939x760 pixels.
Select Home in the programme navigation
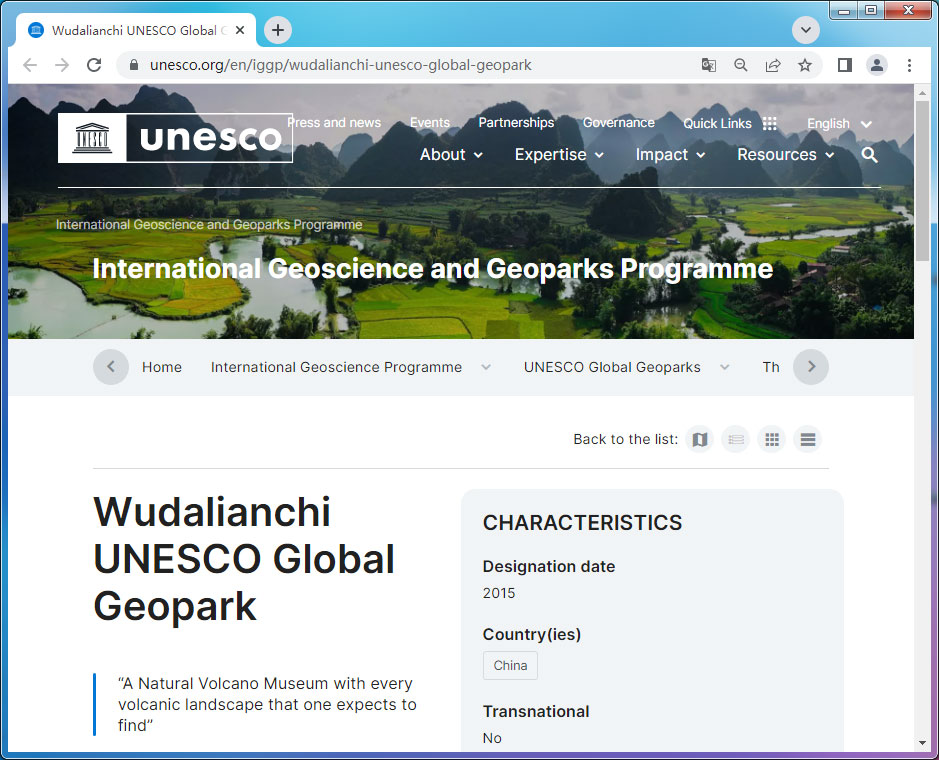162,367
